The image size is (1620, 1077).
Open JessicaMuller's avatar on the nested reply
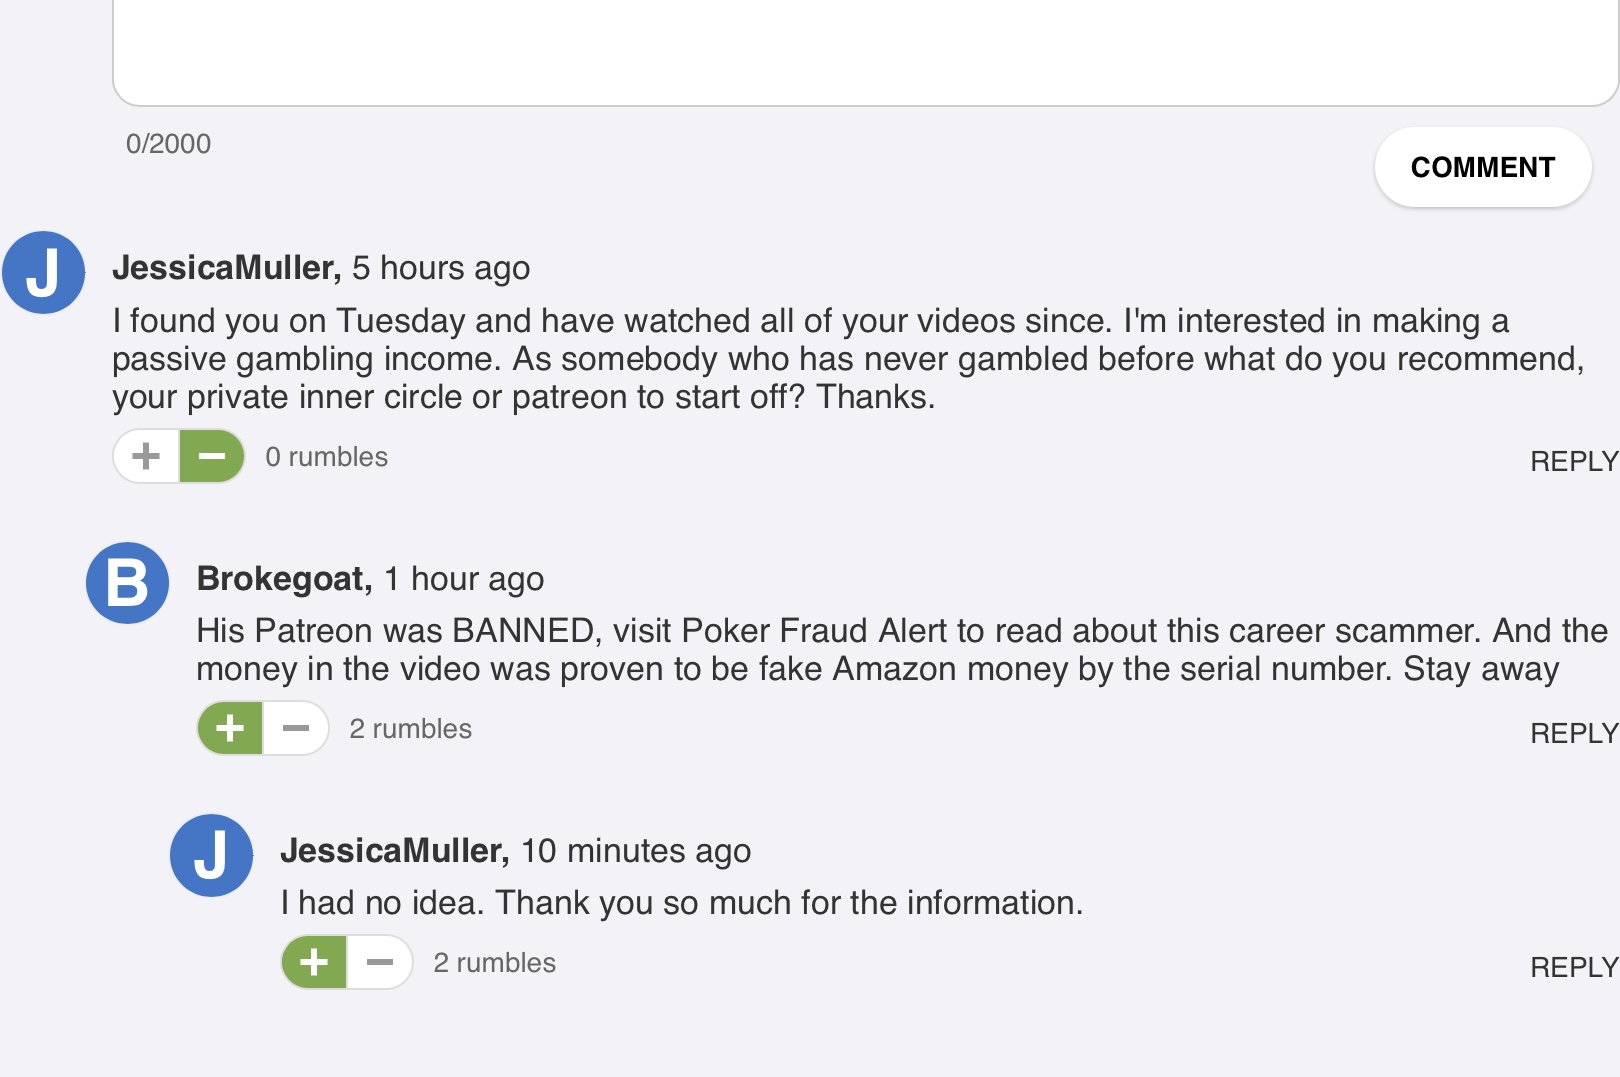click(211, 855)
